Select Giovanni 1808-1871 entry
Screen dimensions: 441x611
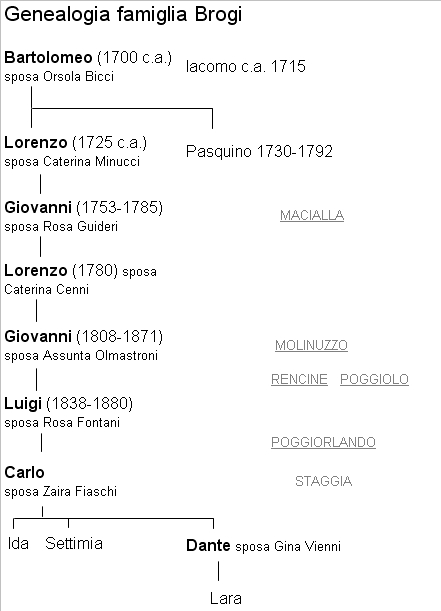click(83, 336)
